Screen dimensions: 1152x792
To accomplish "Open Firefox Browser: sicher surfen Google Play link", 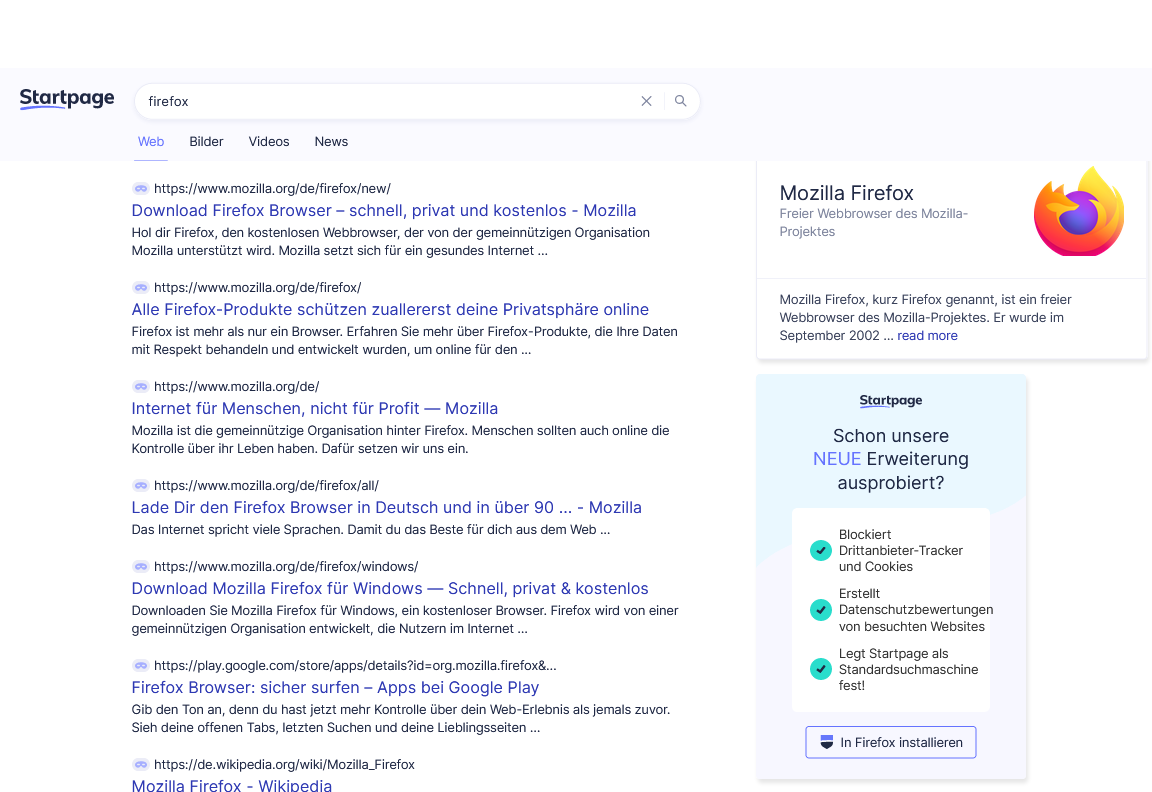I will click(x=335, y=687).
